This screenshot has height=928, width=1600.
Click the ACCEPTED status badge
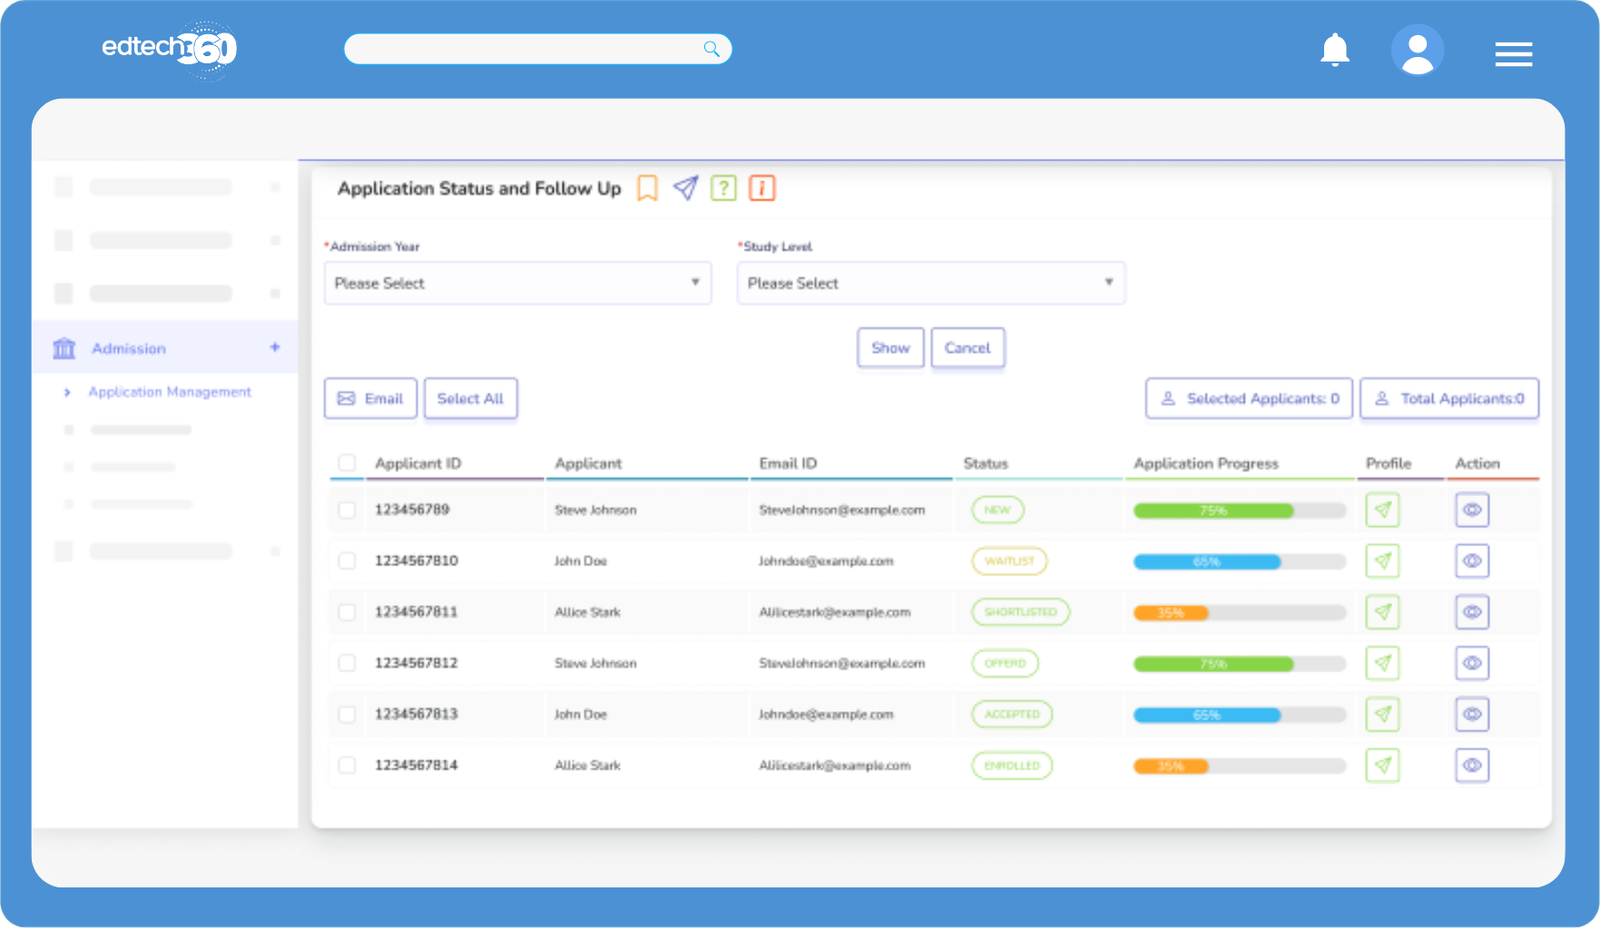(1012, 714)
